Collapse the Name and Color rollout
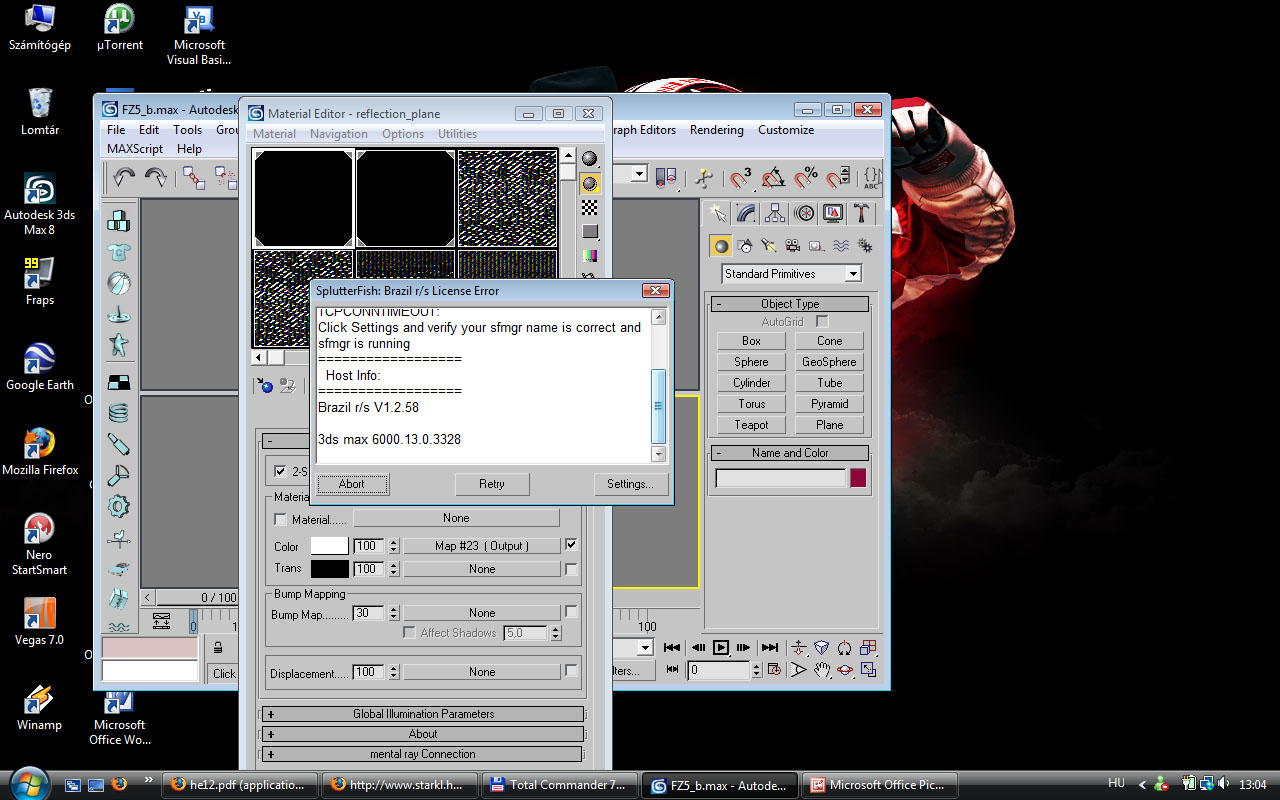 click(x=790, y=453)
